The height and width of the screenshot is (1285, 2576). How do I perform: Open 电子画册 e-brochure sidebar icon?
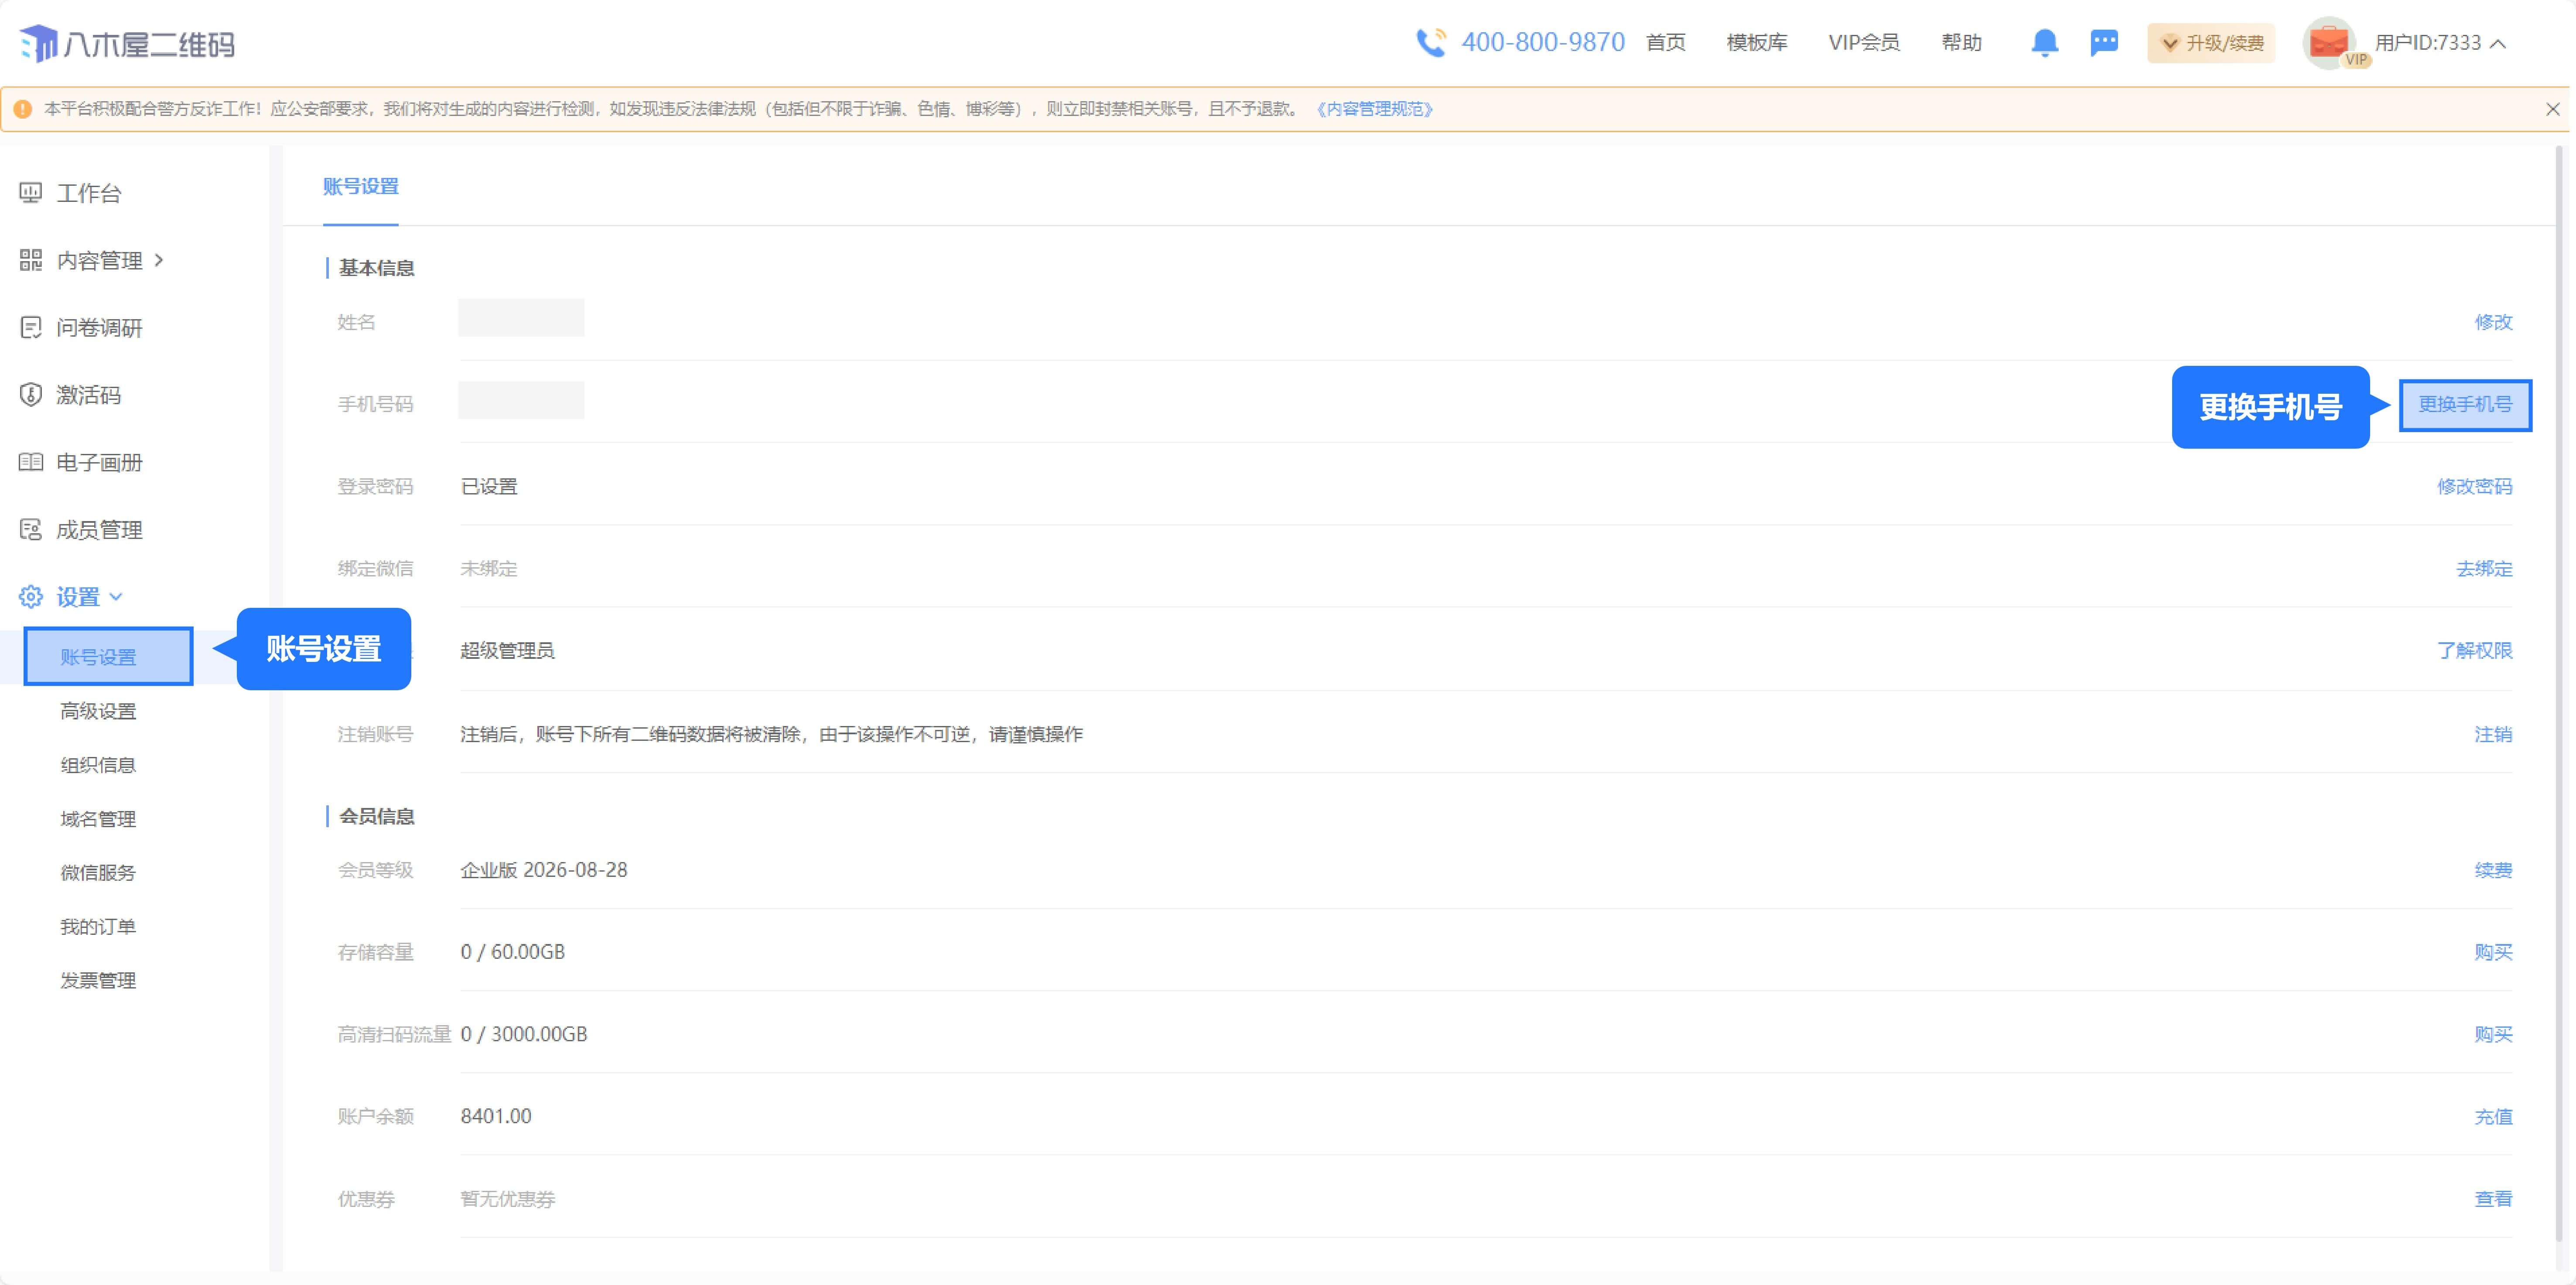pos(31,462)
